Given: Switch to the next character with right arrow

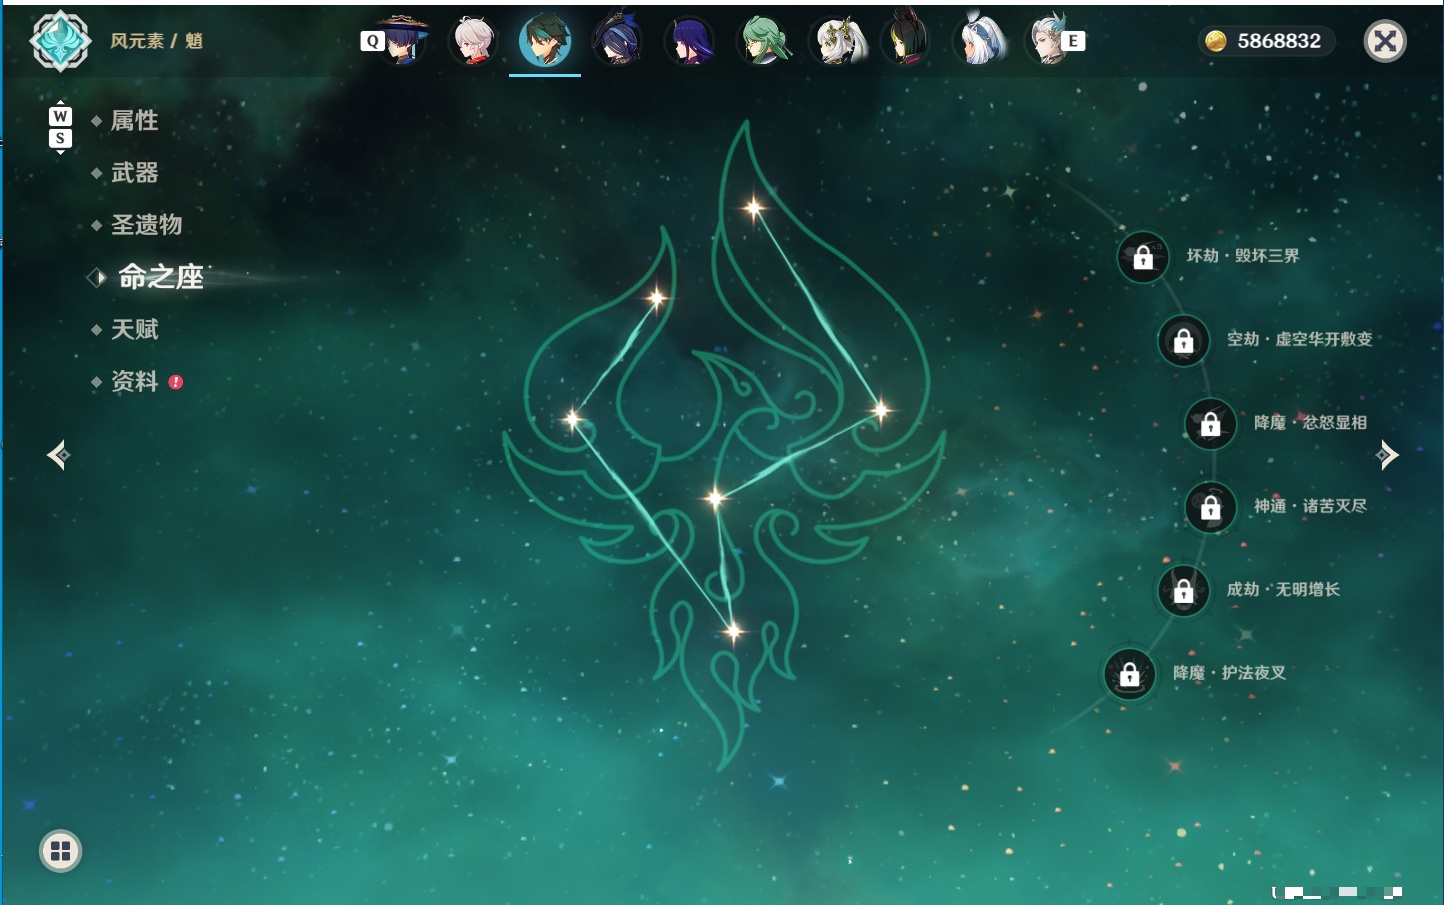Looking at the screenshot, I should pos(1387,455).
